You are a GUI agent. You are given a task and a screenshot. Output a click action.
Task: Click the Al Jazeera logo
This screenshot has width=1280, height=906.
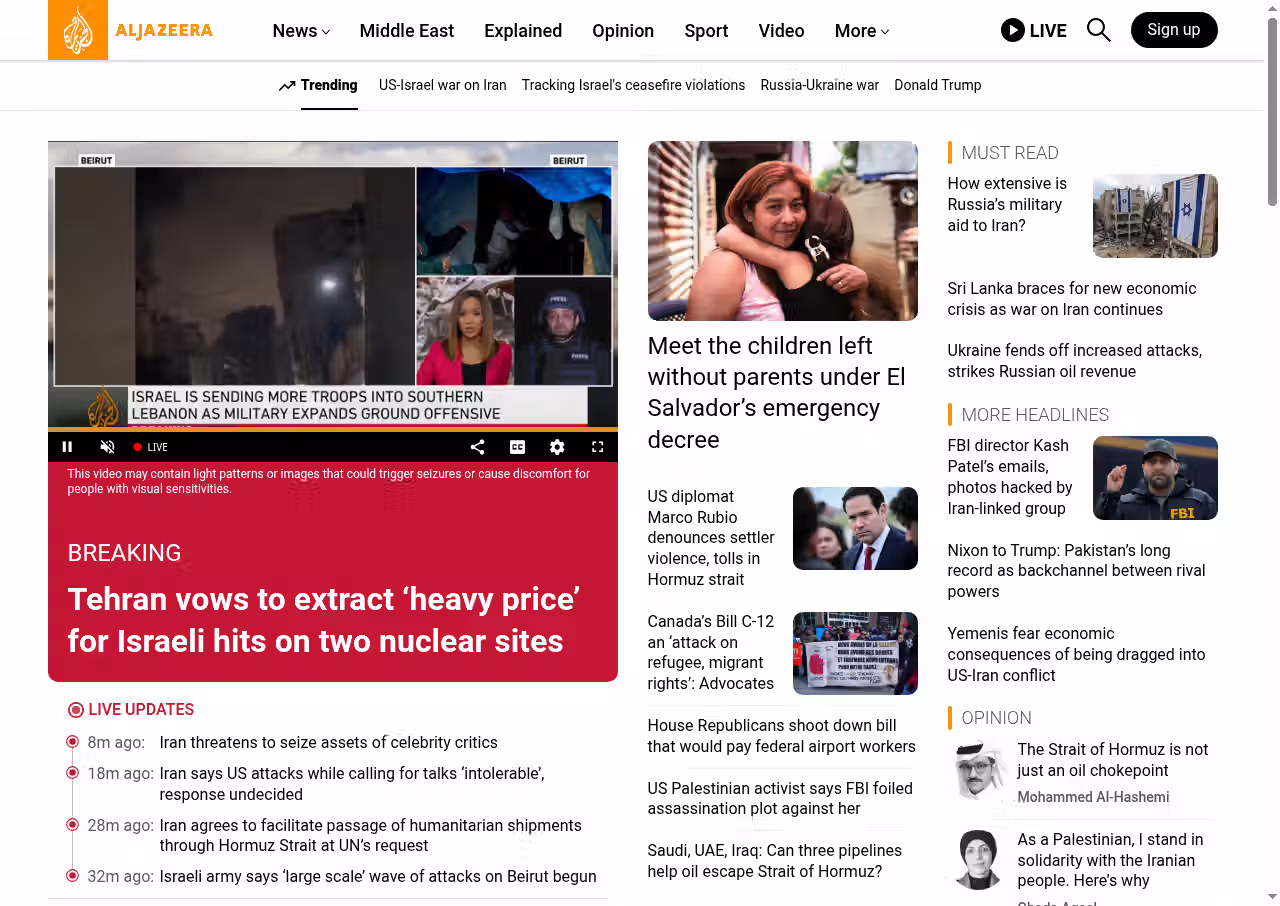(x=131, y=30)
